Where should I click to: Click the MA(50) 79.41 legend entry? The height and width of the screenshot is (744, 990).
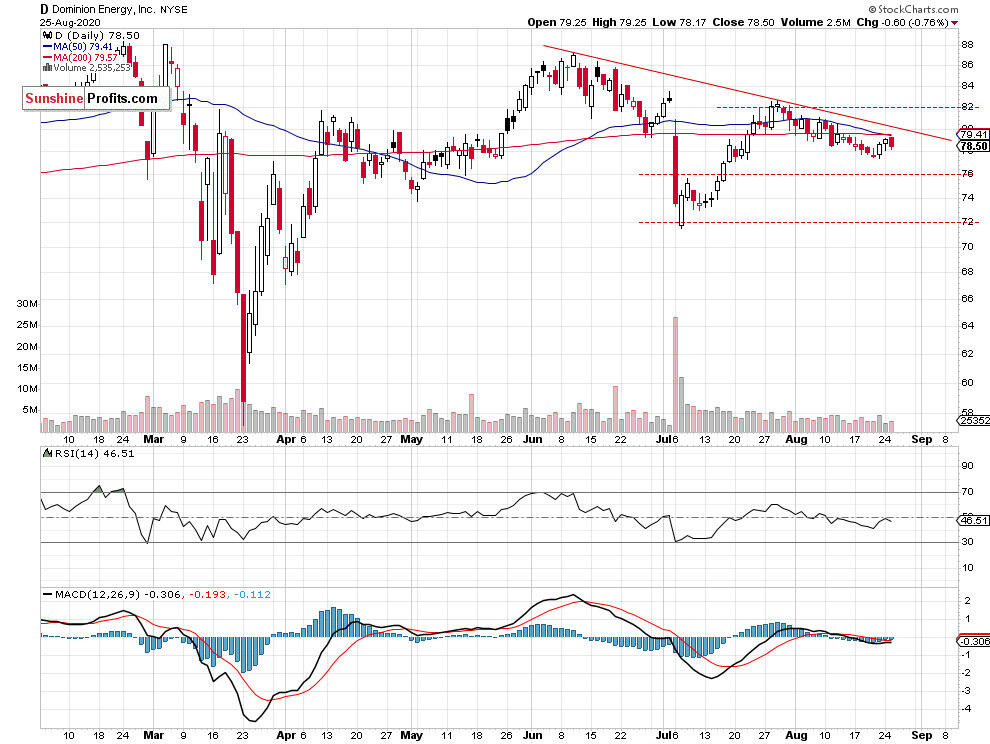click(x=83, y=47)
